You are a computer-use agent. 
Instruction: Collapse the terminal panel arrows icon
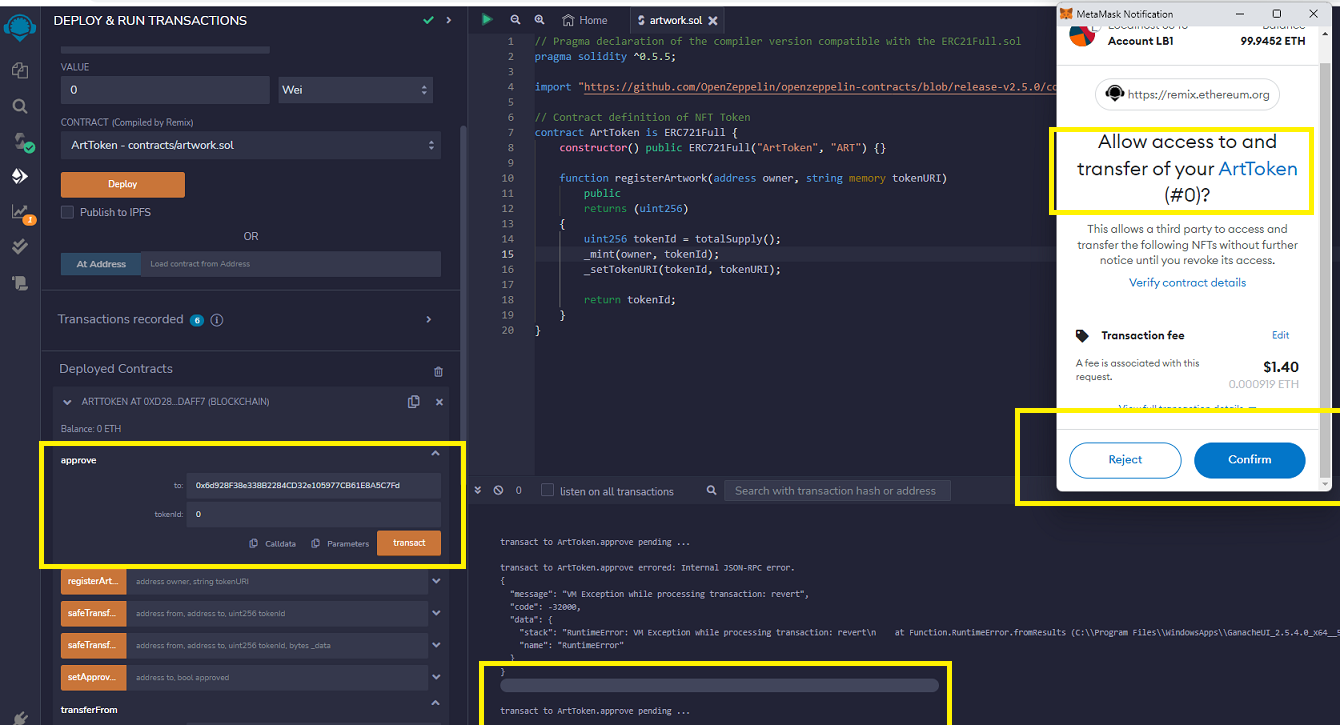click(x=478, y=490)
